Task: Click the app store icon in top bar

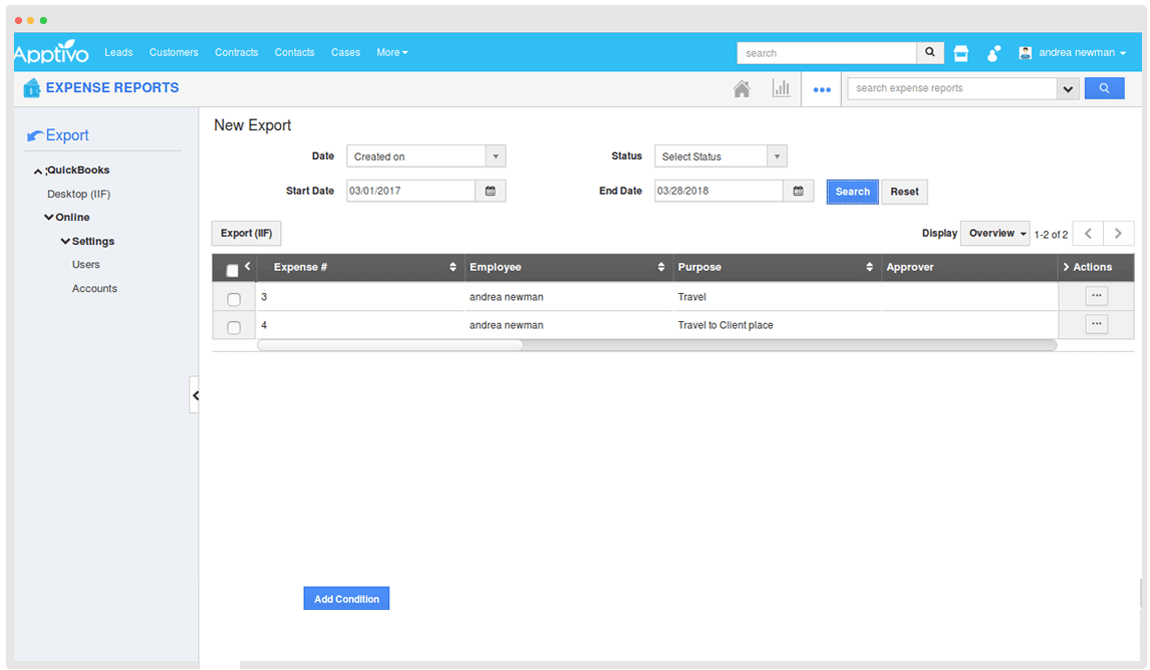Action: [x=961, y=53]
